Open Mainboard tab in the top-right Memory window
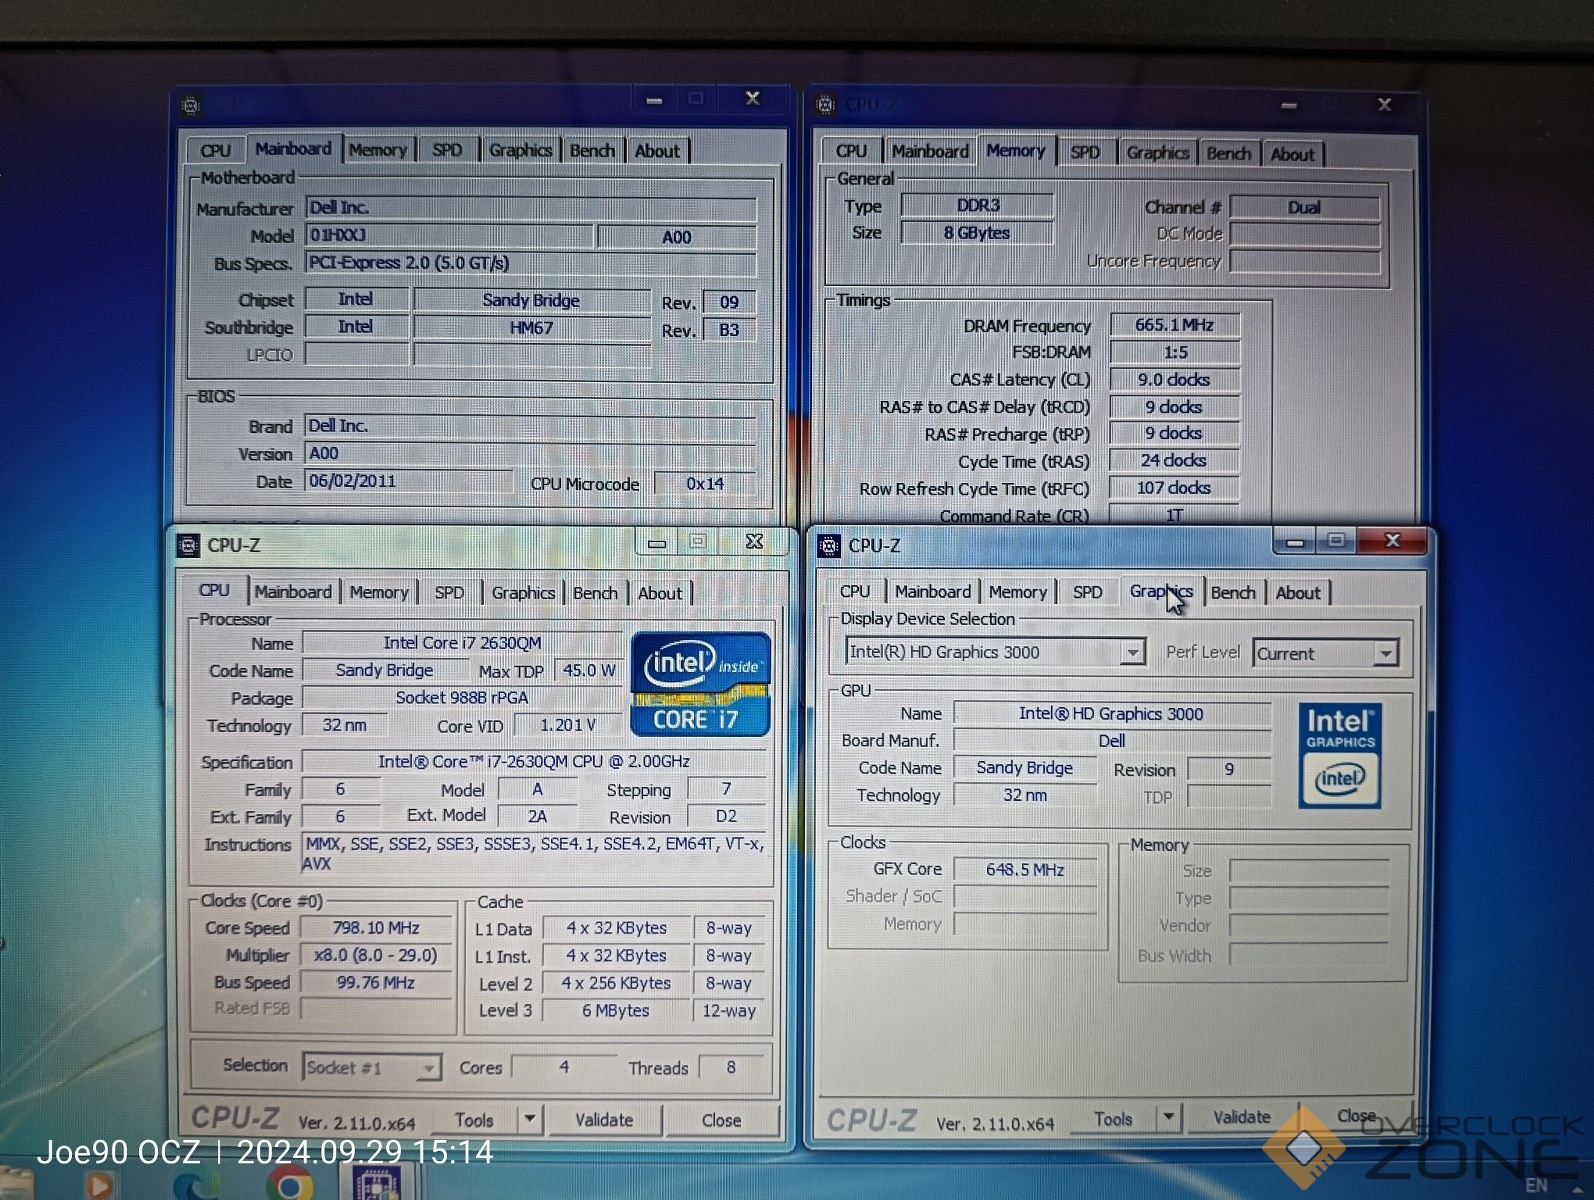The height and width of the screenshot is (1200, 1594). [930, 151]
